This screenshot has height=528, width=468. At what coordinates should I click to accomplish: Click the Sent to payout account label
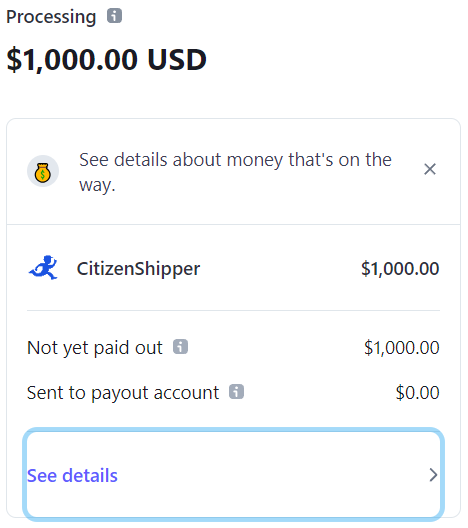(123, 393)
